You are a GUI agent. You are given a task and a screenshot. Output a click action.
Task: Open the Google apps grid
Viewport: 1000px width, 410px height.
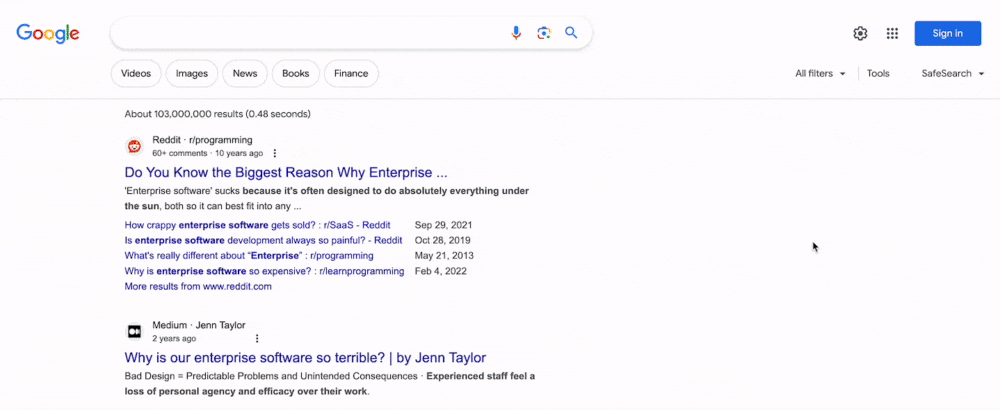[x=892, y=33]
